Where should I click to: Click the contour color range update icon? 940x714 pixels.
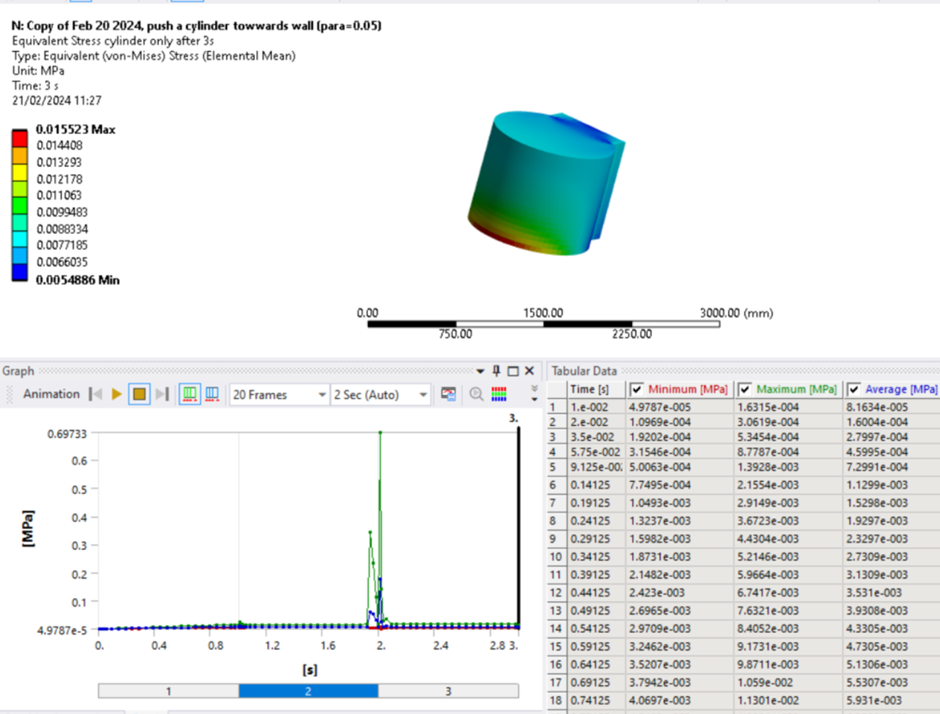[x=499, y=394]
